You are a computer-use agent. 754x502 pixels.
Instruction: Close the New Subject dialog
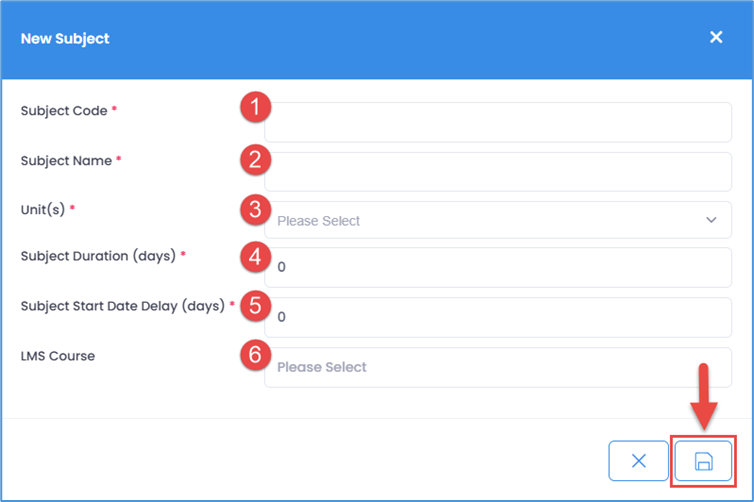coord(716,37)
